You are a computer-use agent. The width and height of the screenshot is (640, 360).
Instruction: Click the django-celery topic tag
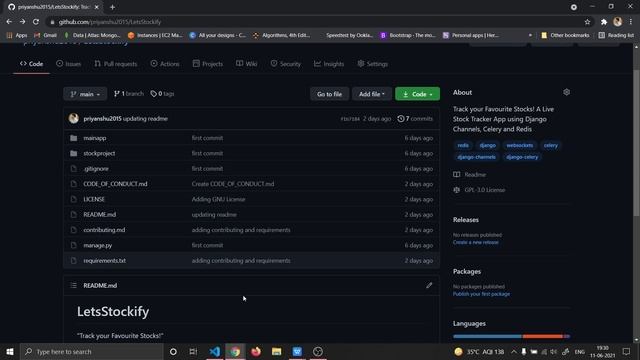point(522,157)
